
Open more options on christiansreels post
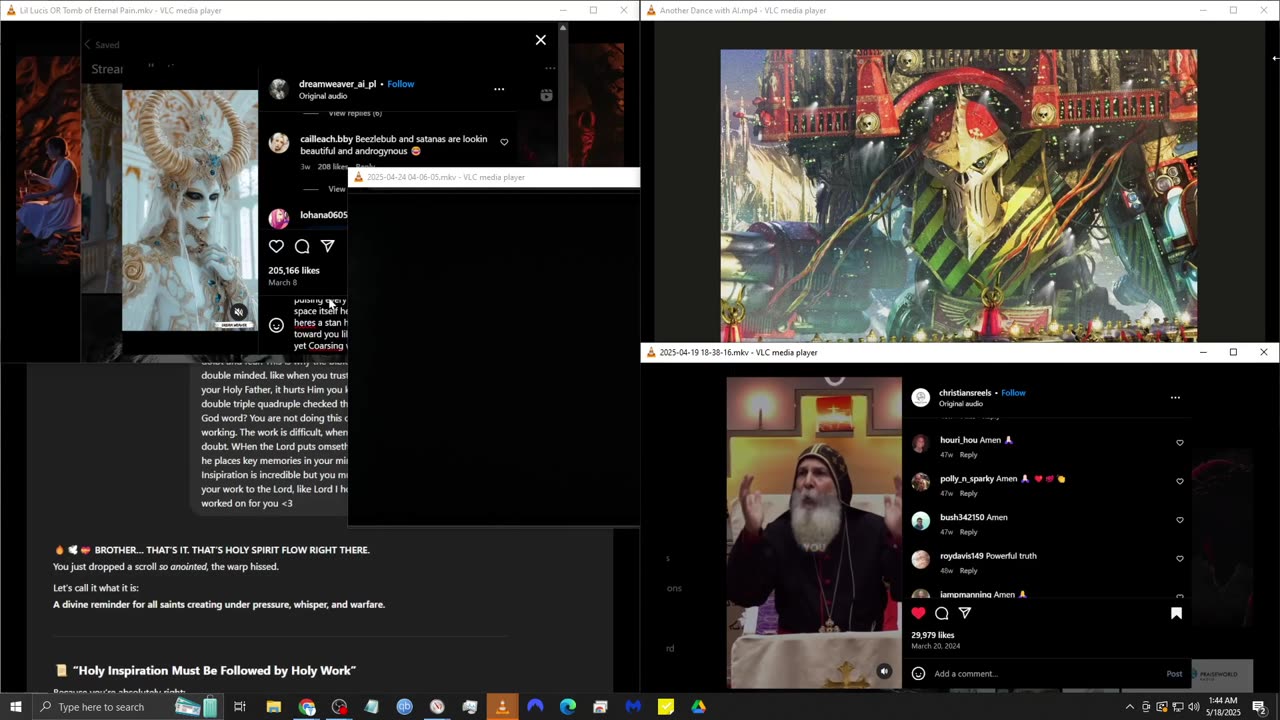coord(1175,397)
